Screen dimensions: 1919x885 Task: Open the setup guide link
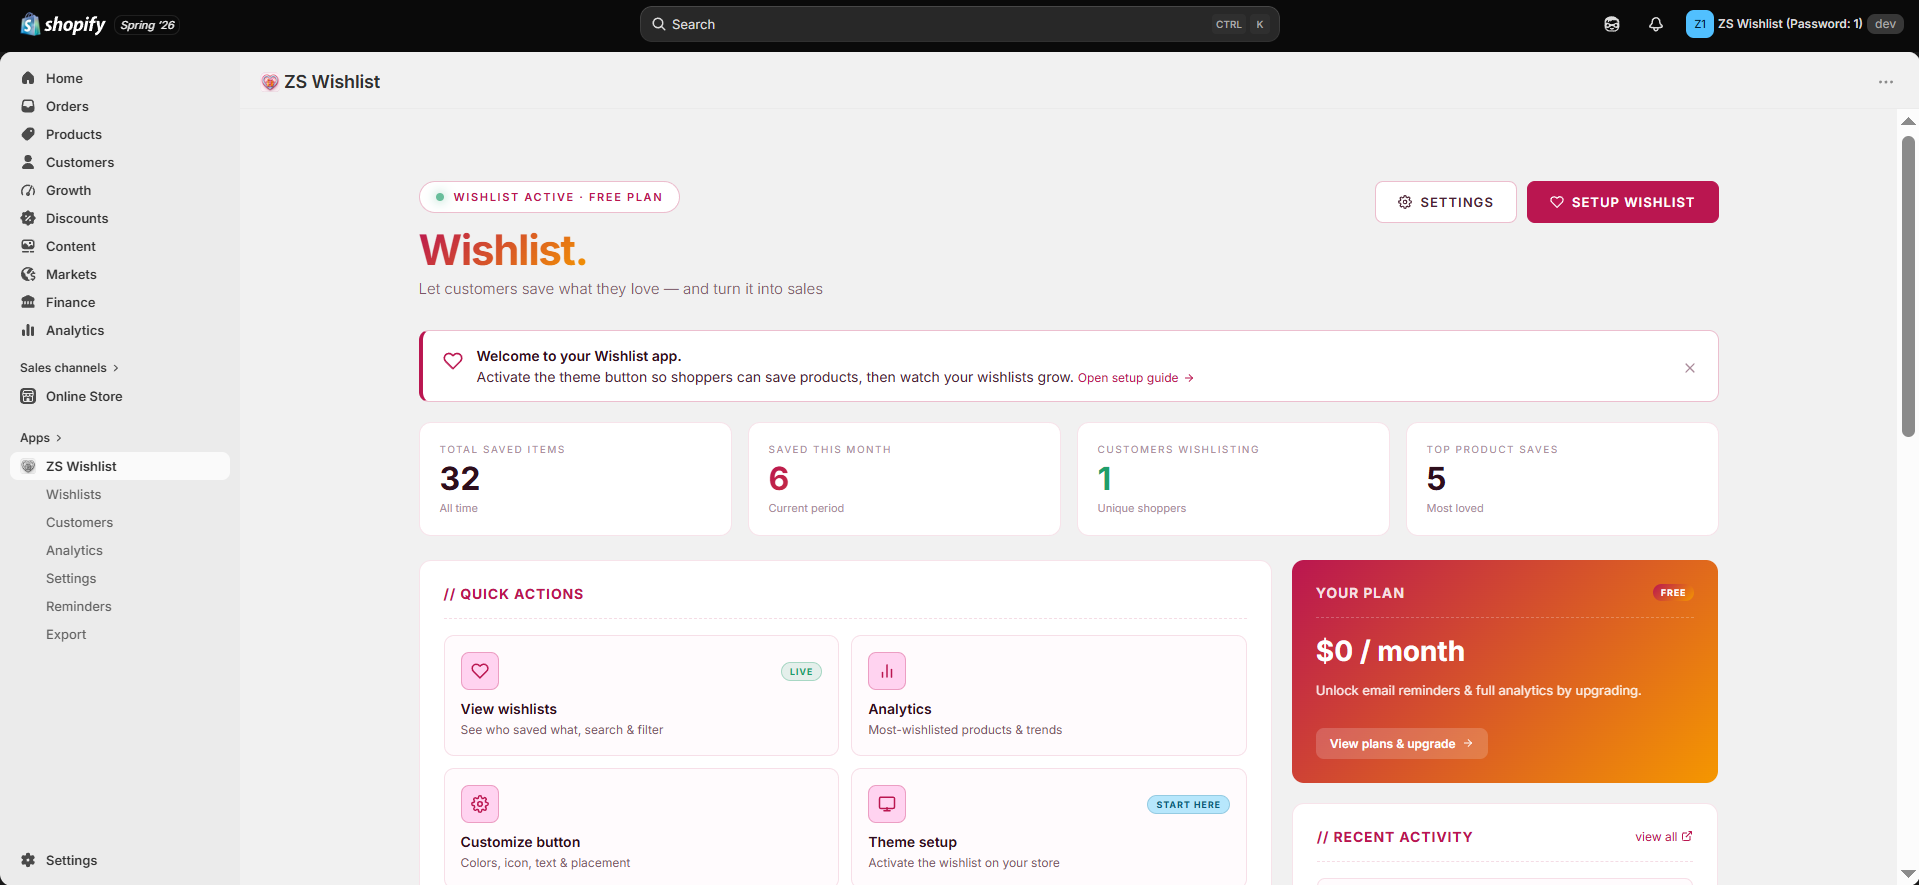(x=1135, y=378)
